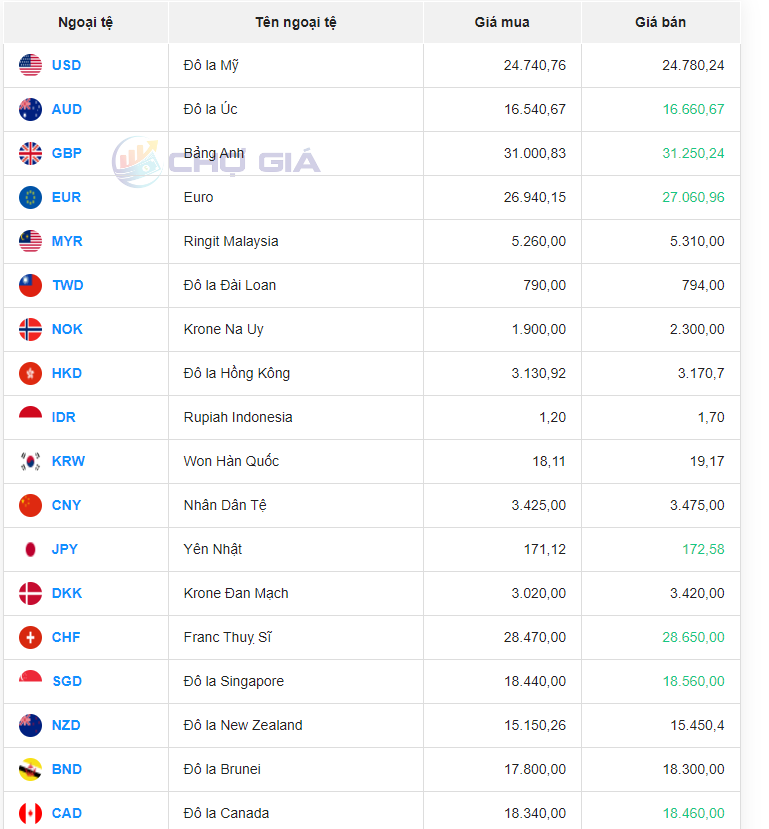The width and height of the screenshot is (769, 829).
Task: Click the 'Tên ngoại tệ' column header
Action: [x=295, y=22]
